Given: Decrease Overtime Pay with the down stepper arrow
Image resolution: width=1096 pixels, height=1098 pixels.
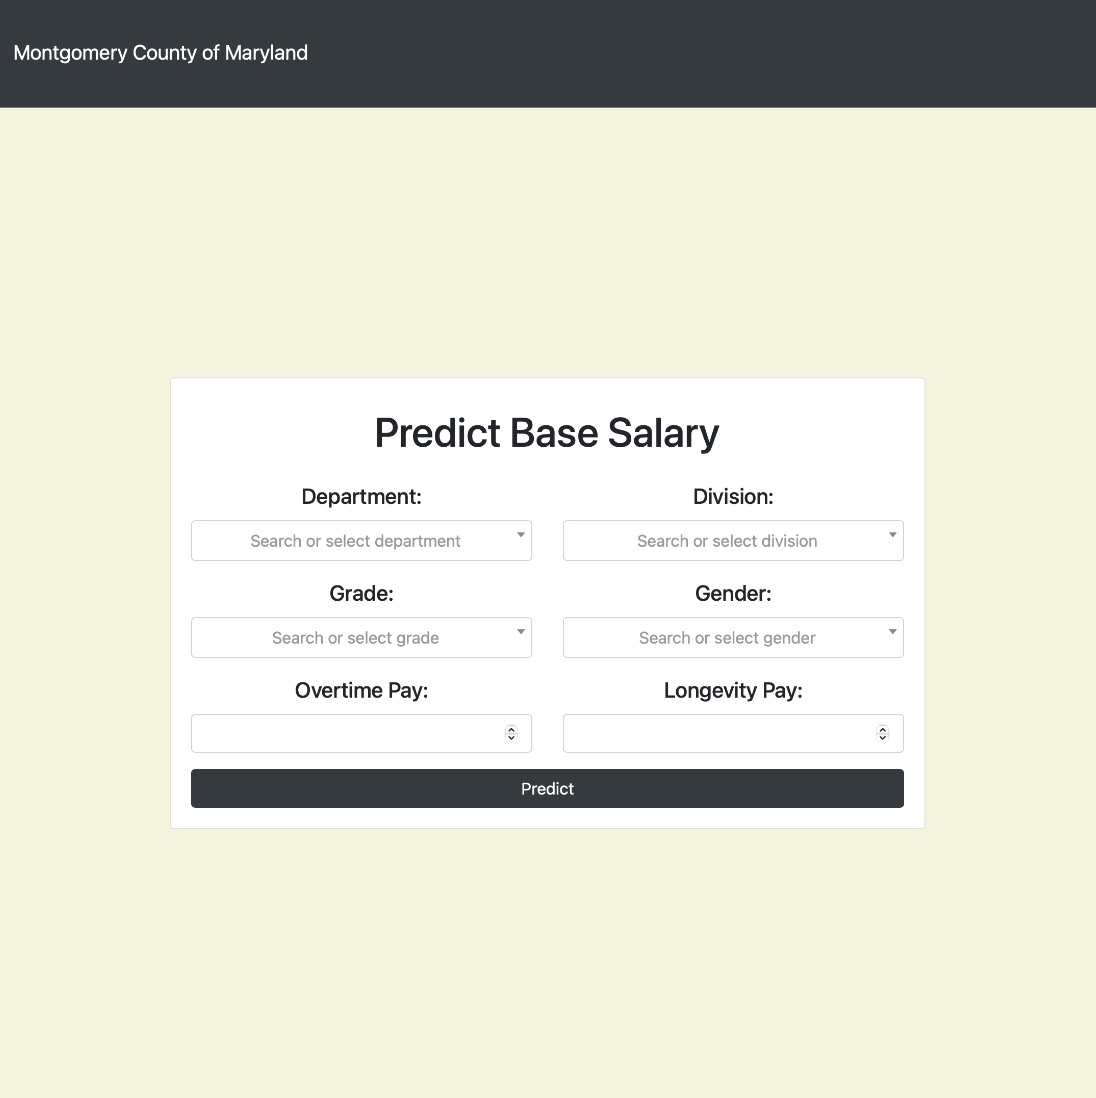Looking at the screenshot, I should (x=511, y=737).
